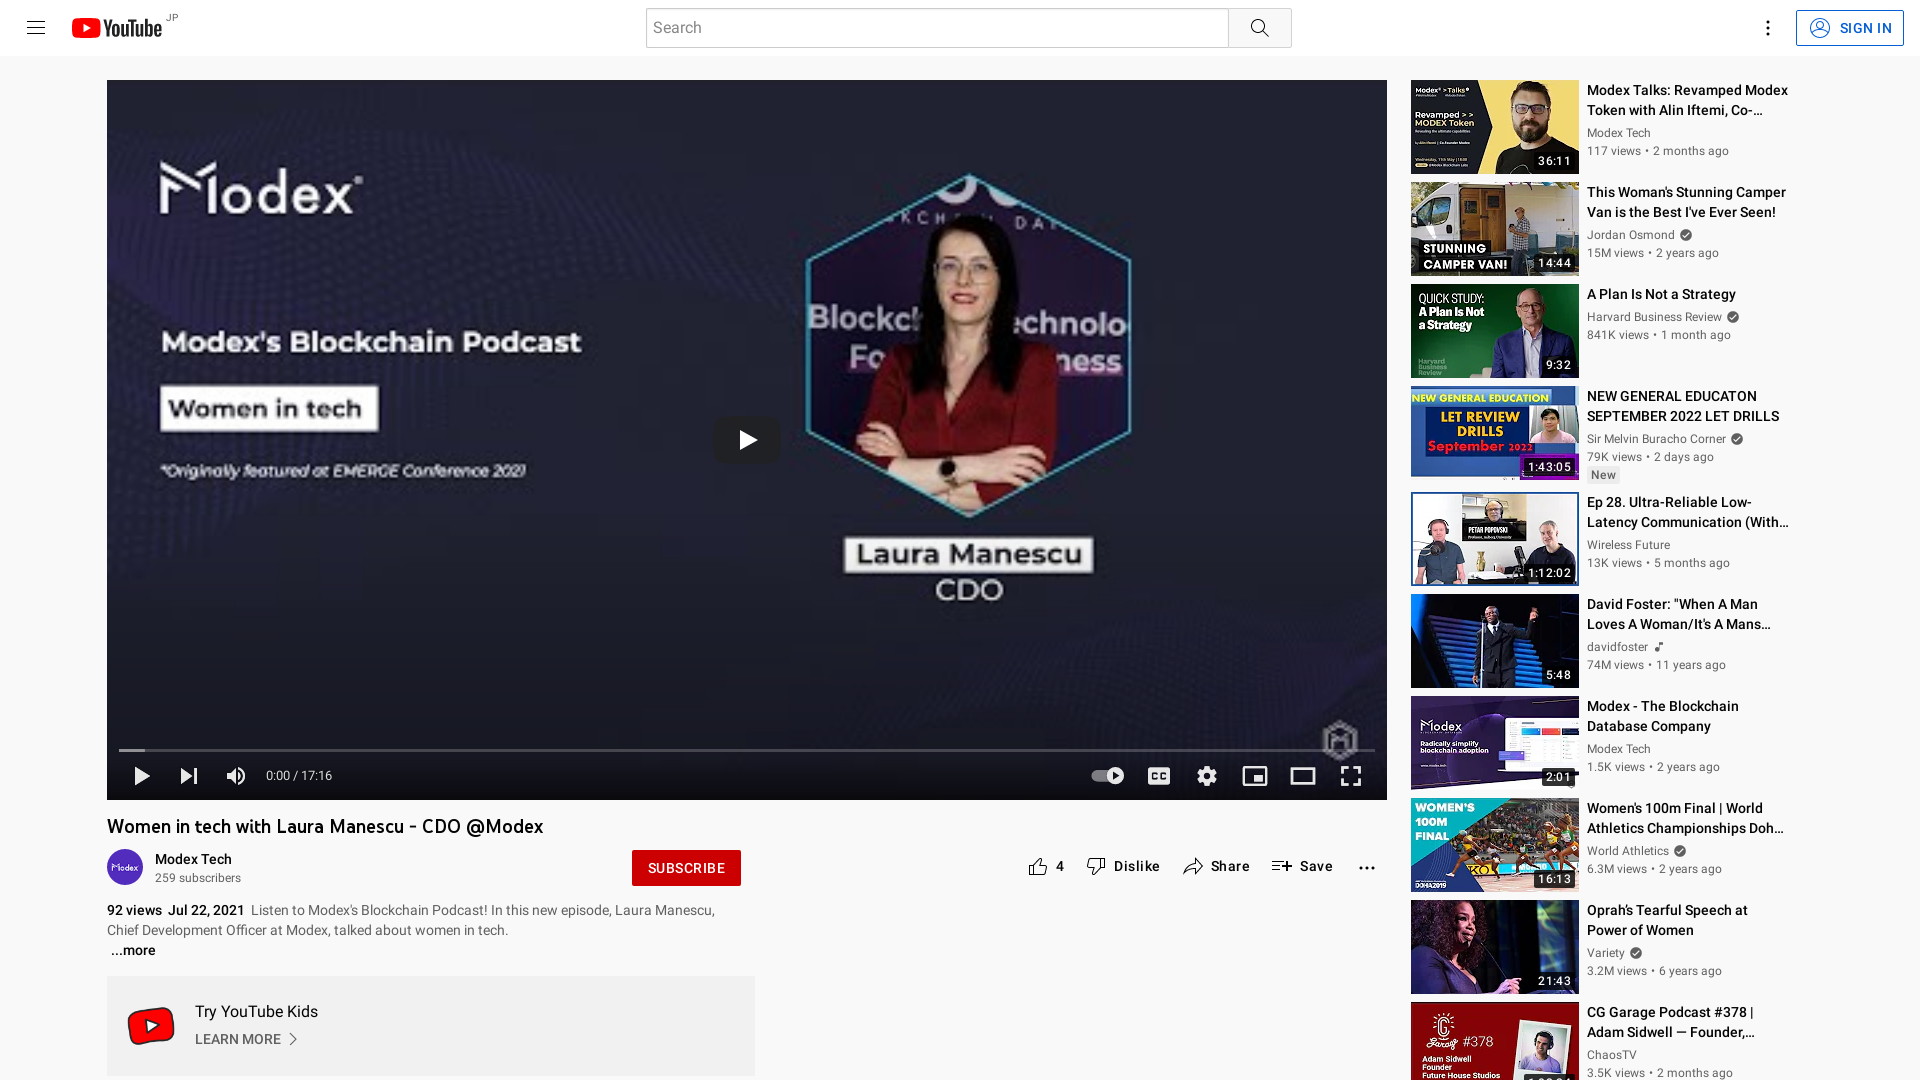Click the YouTube Kids logo icon

coord(151,1026)
